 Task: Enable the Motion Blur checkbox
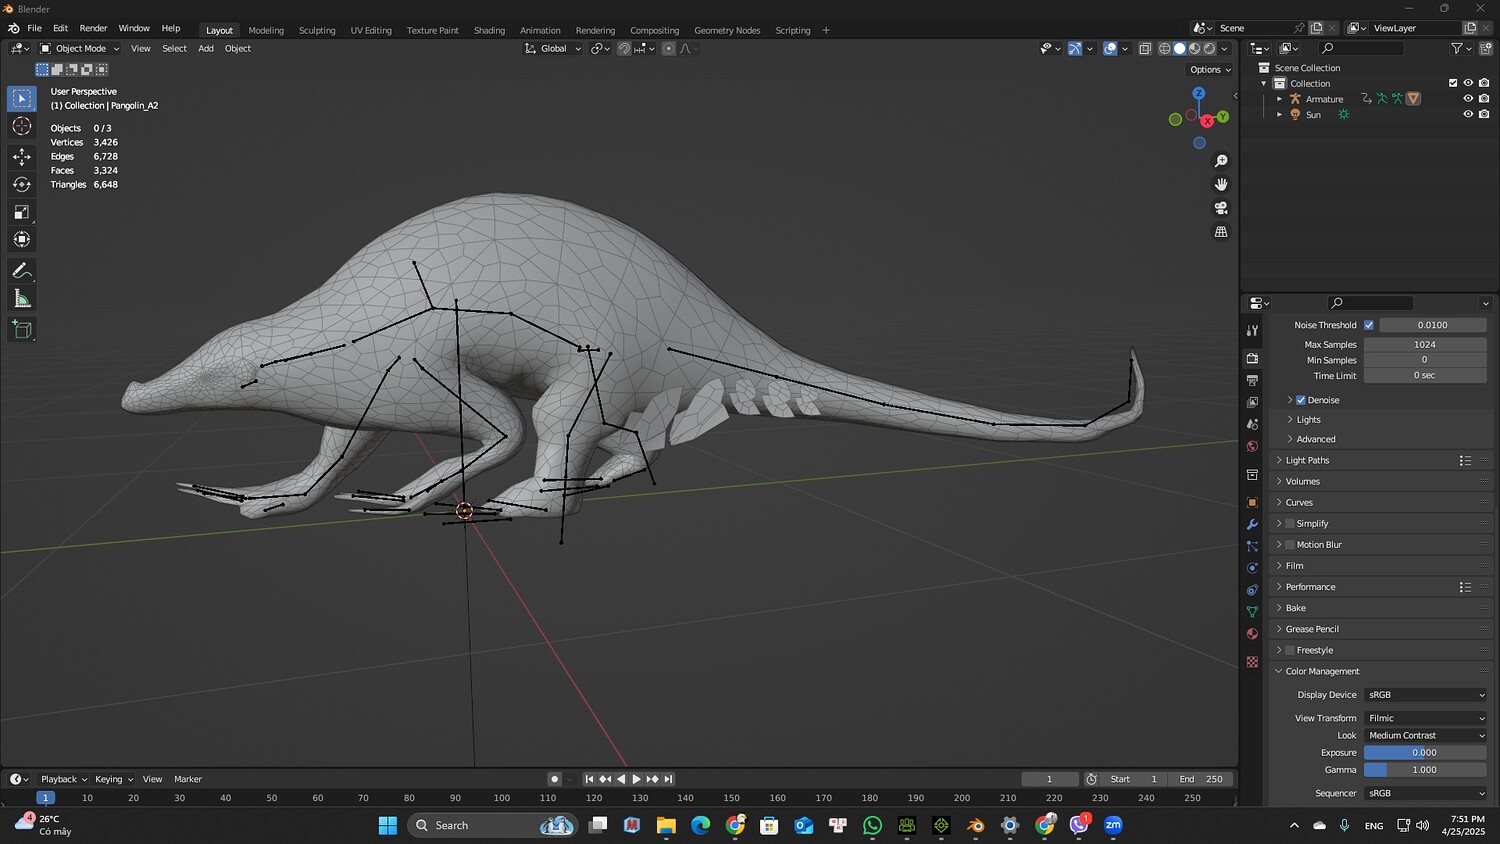[x=1290, y=545]
